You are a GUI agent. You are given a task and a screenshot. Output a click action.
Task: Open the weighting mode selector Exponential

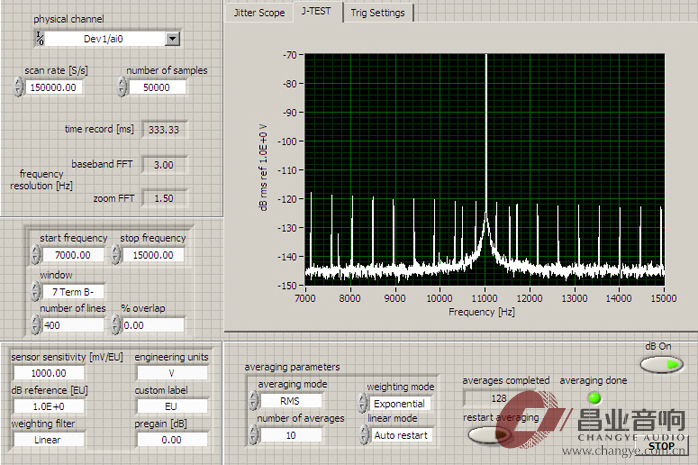(400, 404)
